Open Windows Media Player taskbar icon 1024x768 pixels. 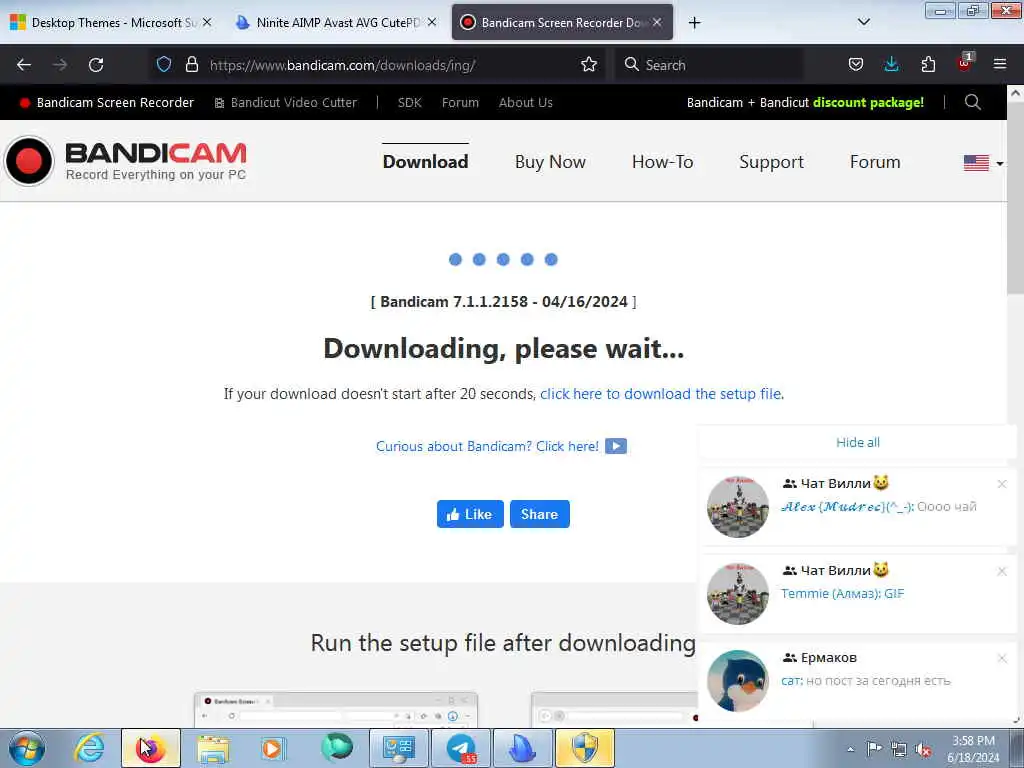tap(272, 748)
